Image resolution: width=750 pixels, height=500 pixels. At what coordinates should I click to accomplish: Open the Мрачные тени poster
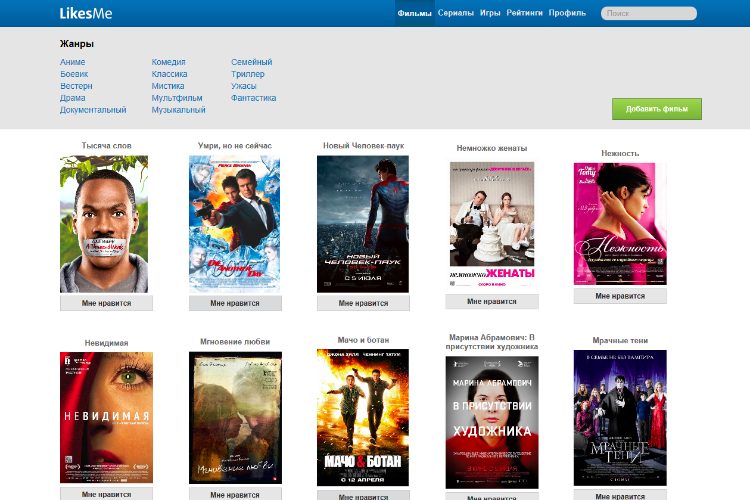(x=620, y=418)
